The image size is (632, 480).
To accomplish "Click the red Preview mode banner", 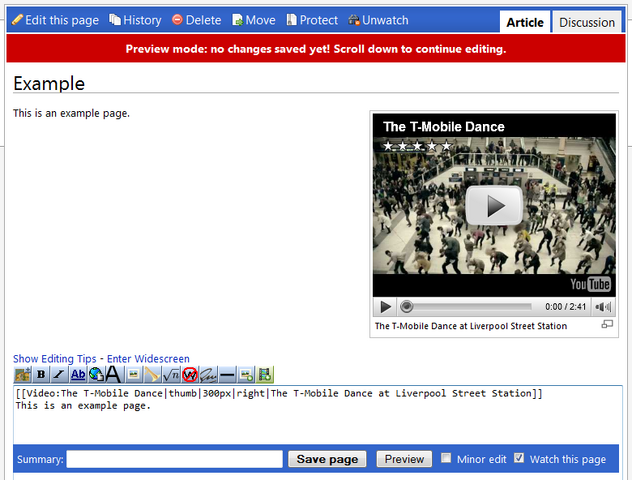I will click(316, 49).
